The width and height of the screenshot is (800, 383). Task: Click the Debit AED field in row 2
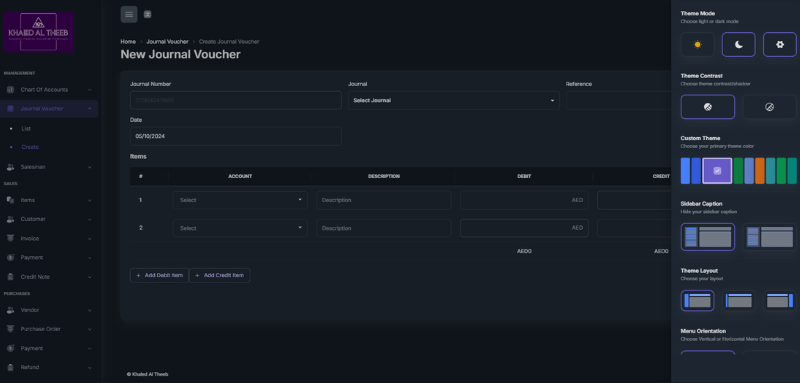[x=524, y=228]
